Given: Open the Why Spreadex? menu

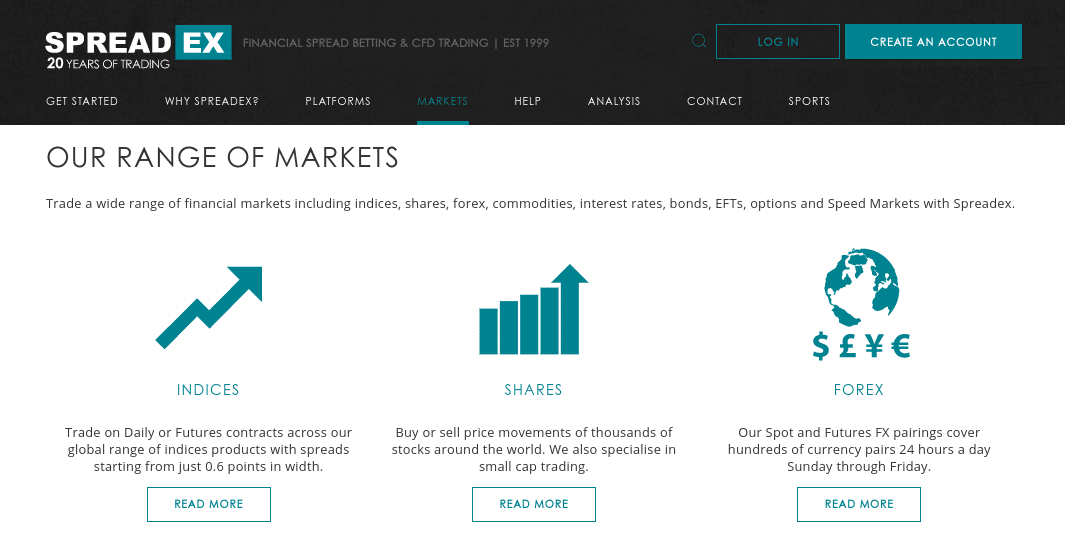Looking at the screenshot, I should (x=212, y=101).
